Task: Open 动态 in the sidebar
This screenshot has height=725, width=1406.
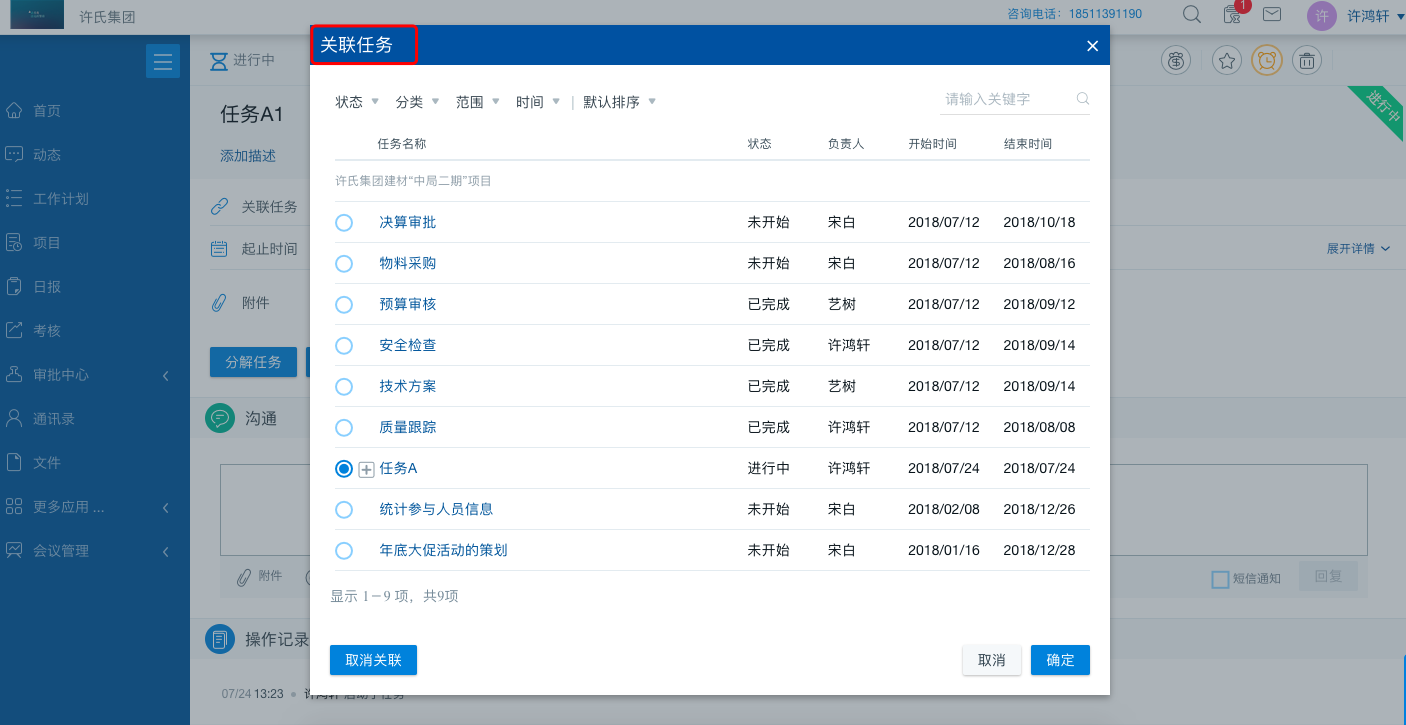Action: pos(47,155)
